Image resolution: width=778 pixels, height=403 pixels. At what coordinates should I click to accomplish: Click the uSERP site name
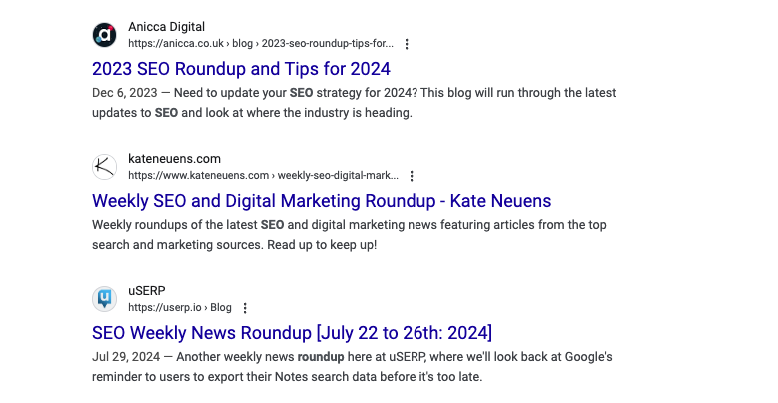(x=146, y=291)
